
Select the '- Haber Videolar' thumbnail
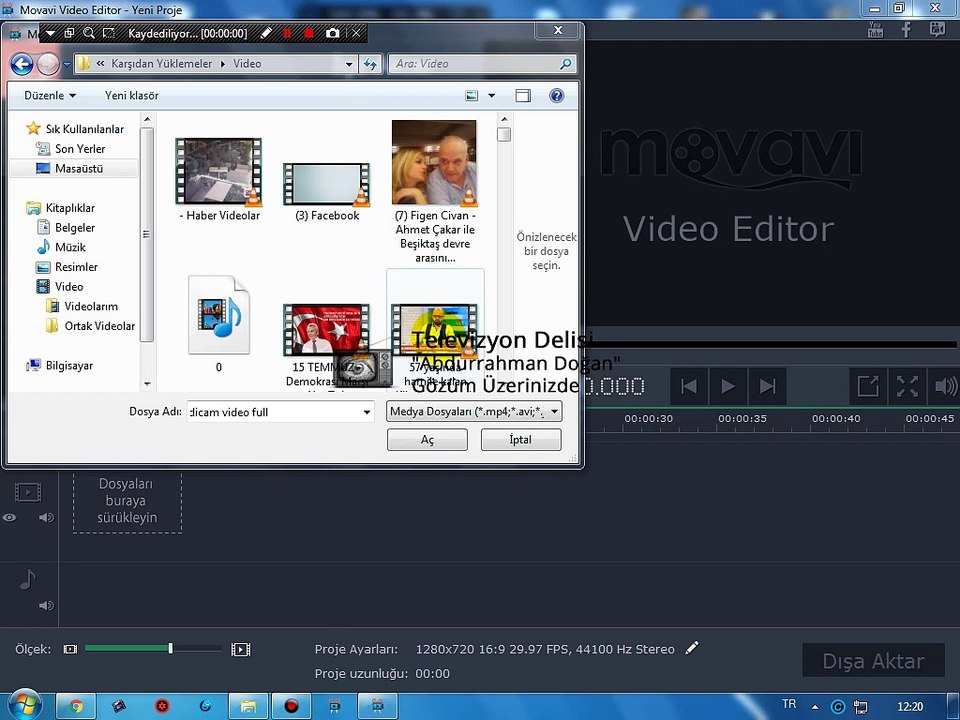pos(219,171)
